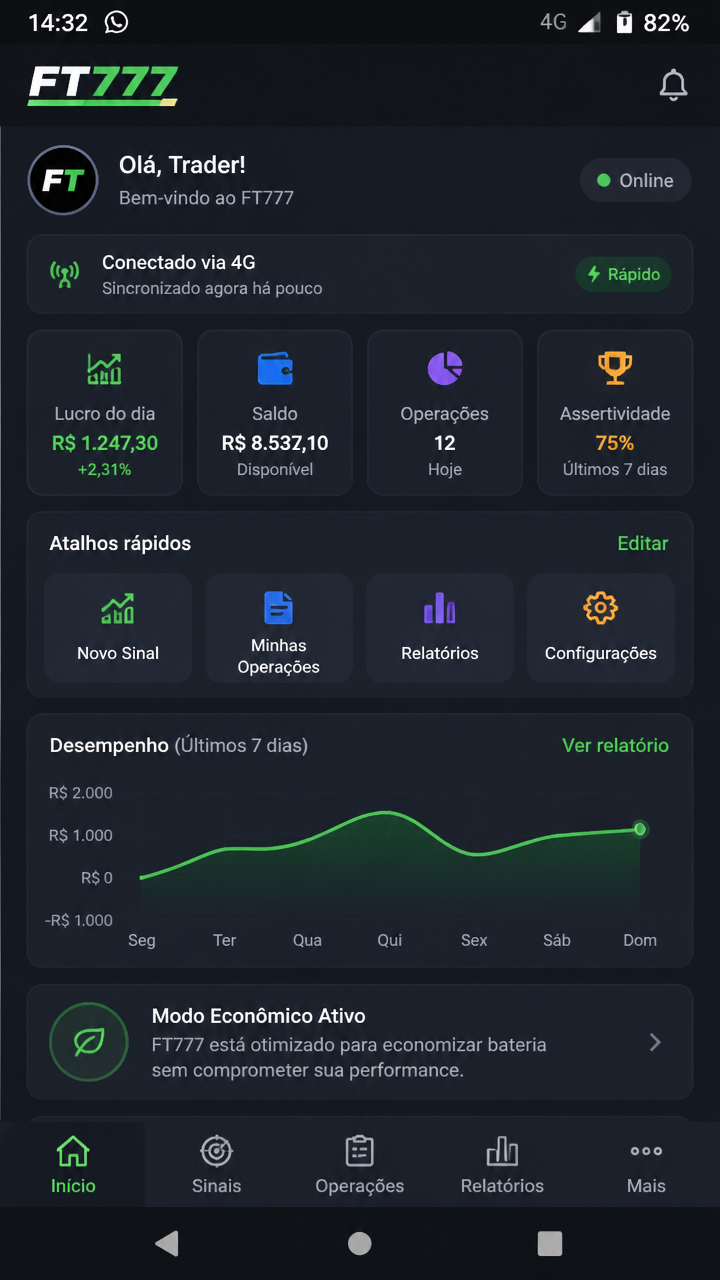Screen dimensions: 720x1280
Task: Tap the Rápido connection badge
Action: (623, 274)
